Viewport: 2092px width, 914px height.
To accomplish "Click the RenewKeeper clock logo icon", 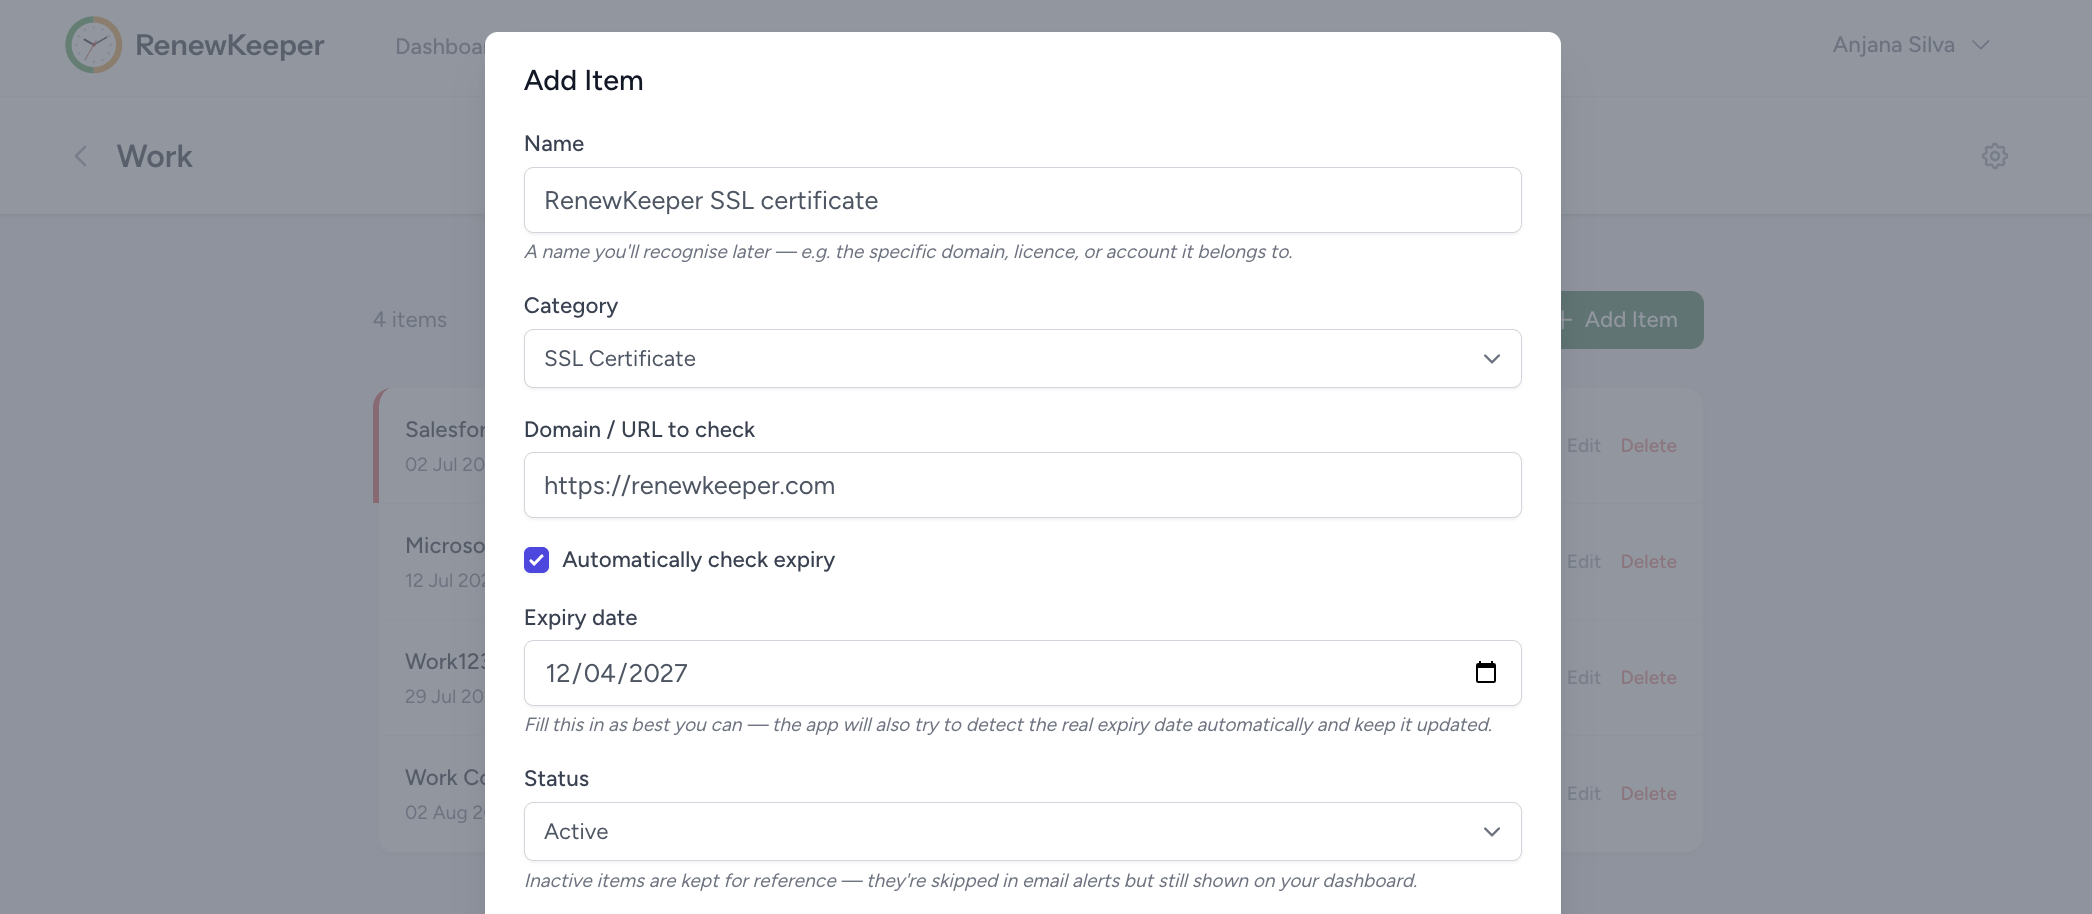I will click(x=93, y=45).
